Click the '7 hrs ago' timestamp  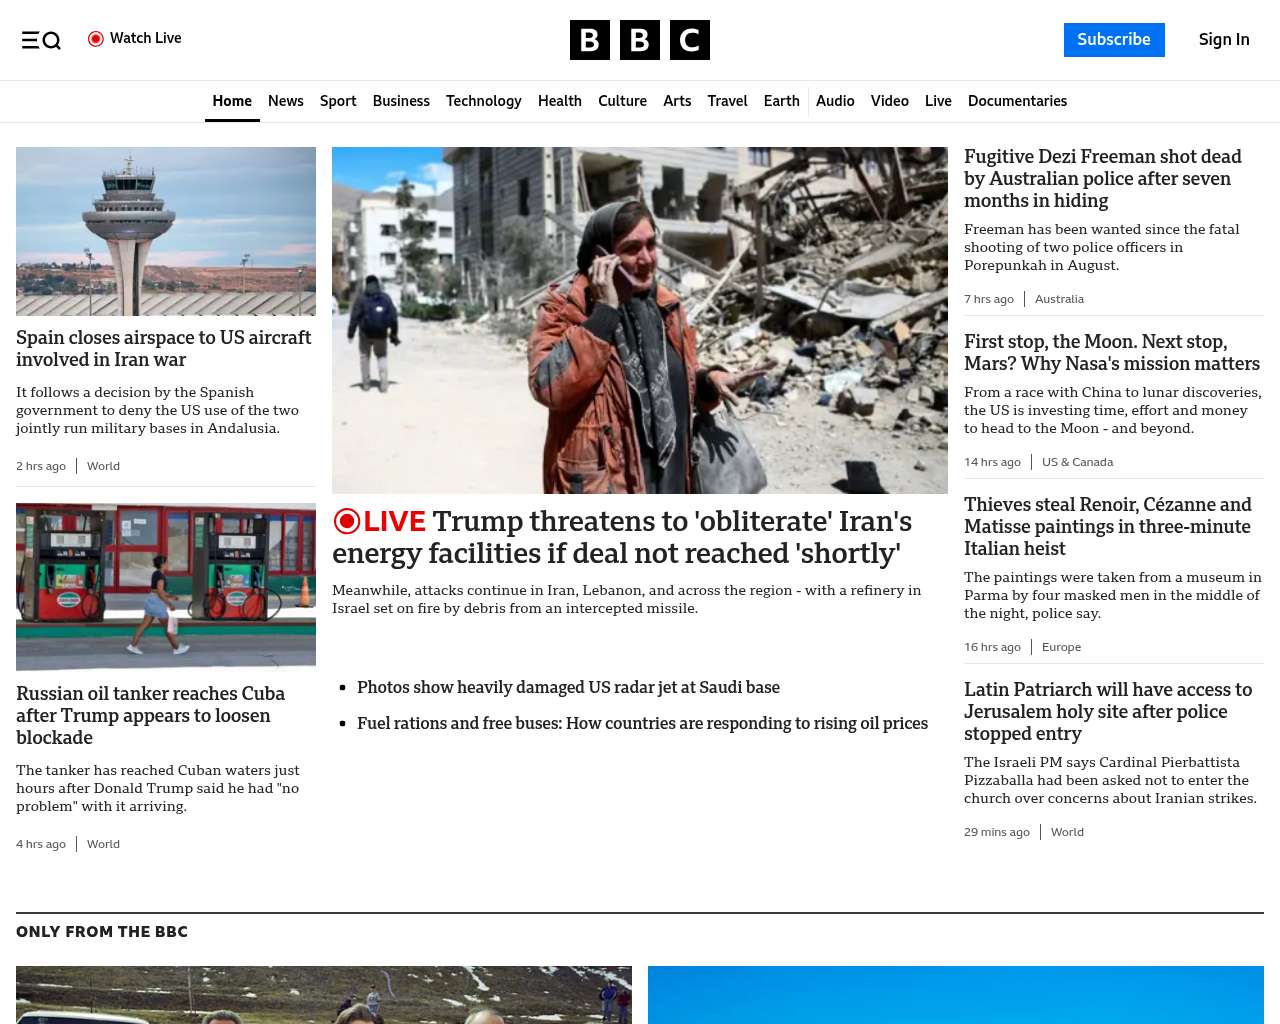point(989,299)
